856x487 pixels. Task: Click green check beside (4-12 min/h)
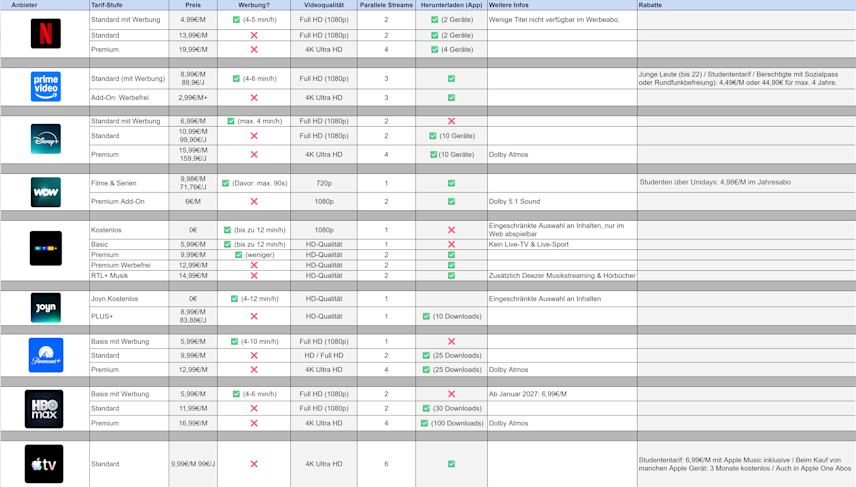tap(234, 299)
